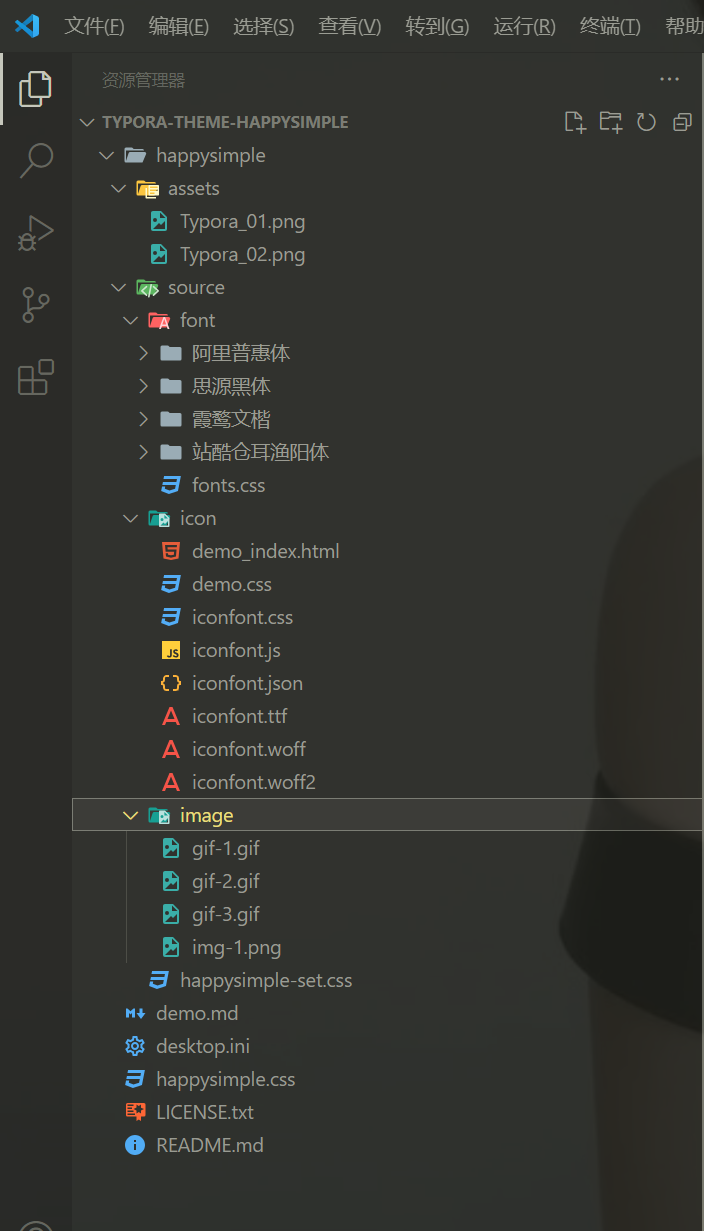Open the Extensions view
704x1231 pixels.
tap(36, 377)
